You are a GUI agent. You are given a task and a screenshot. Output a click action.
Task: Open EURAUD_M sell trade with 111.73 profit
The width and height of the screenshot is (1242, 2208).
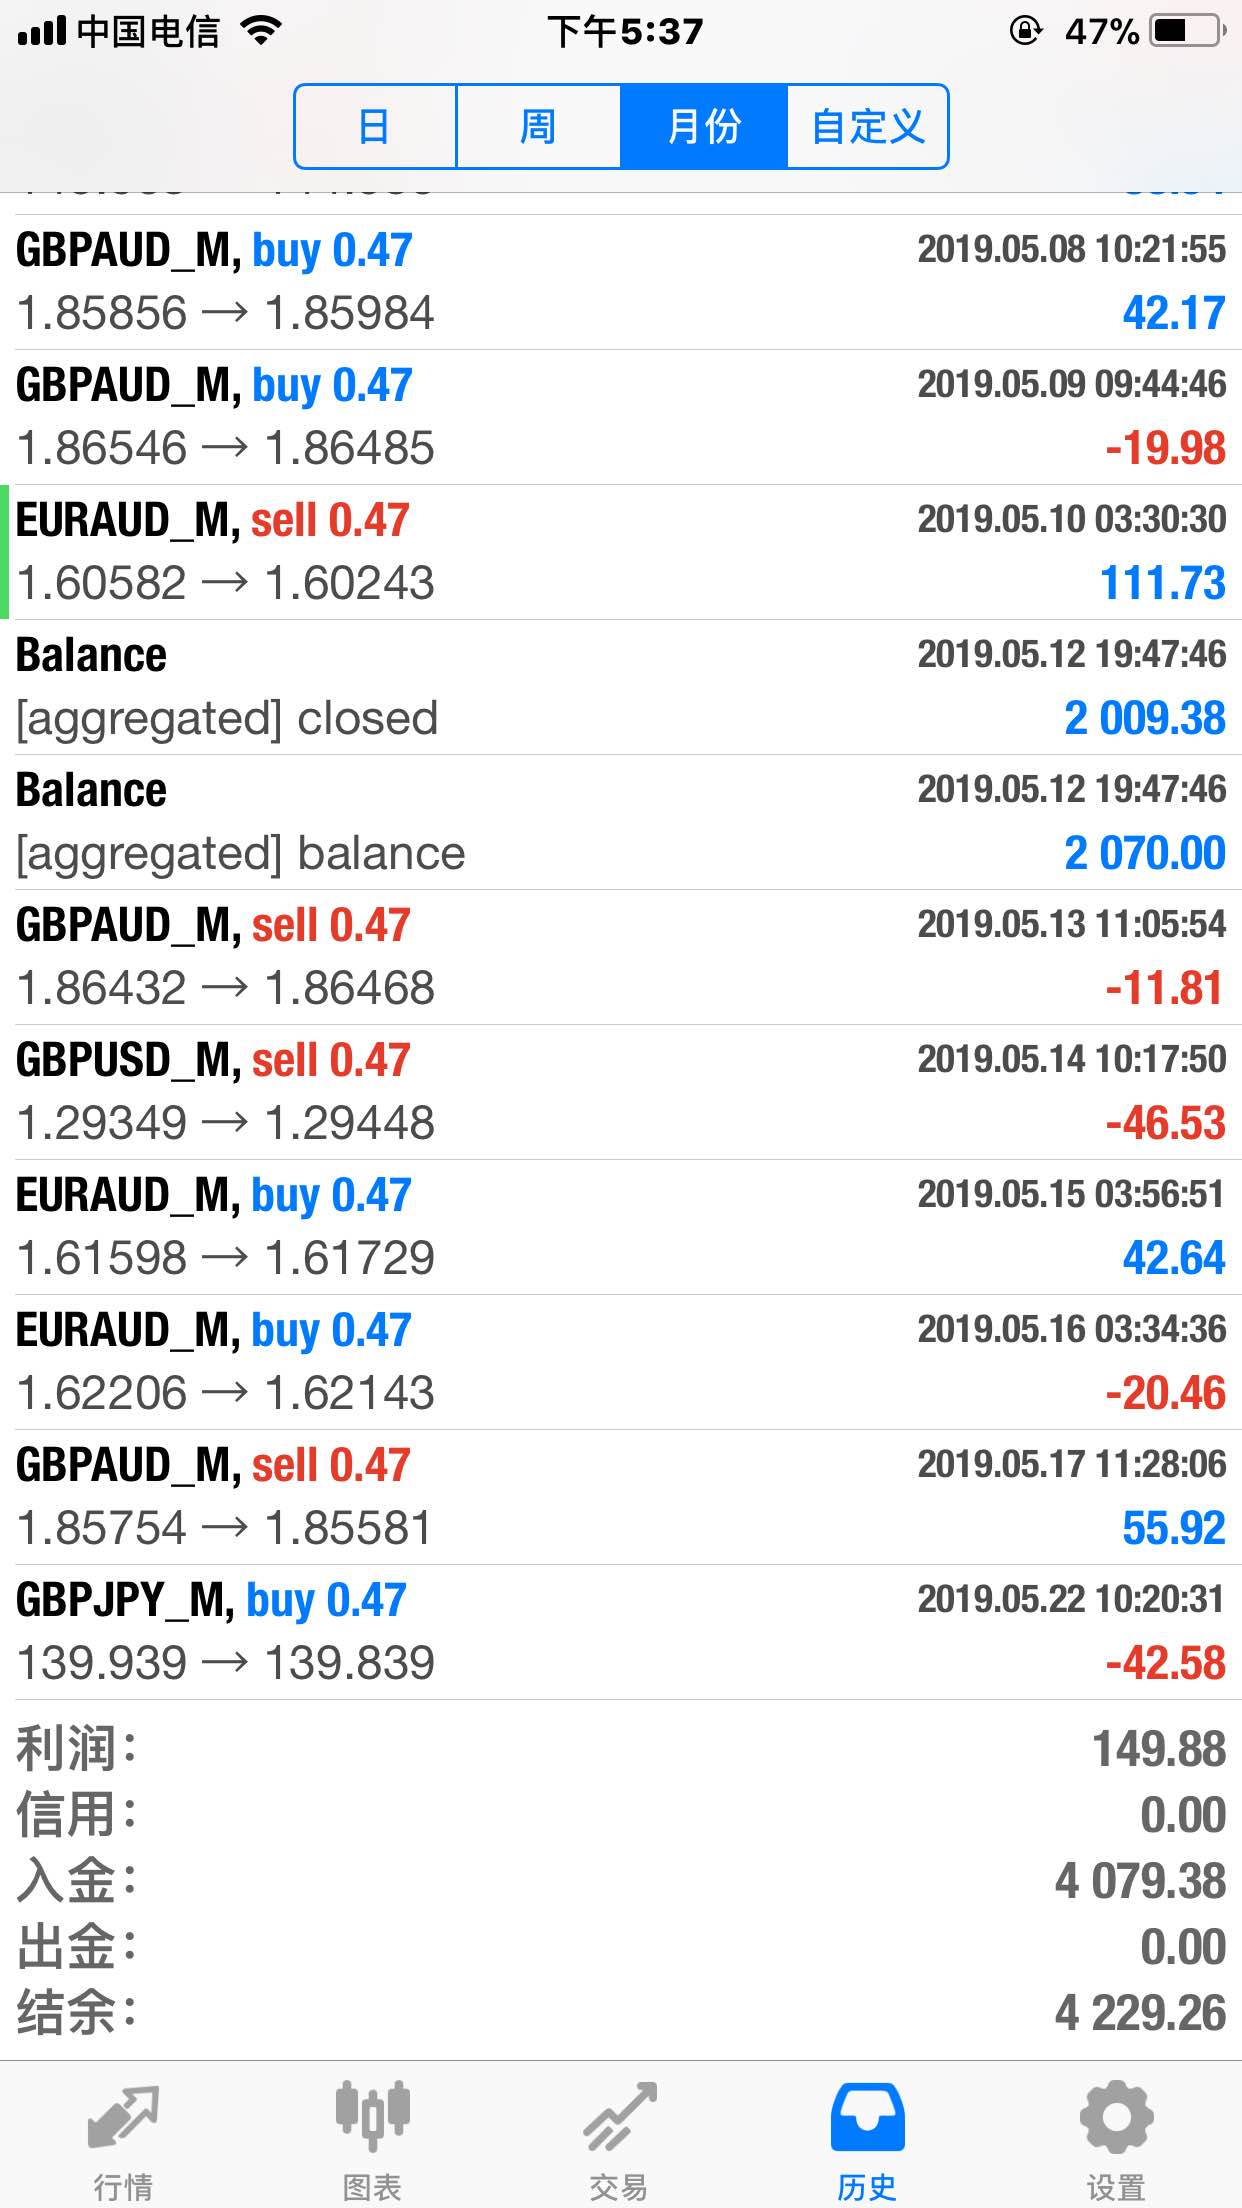(x=621, y=552)
